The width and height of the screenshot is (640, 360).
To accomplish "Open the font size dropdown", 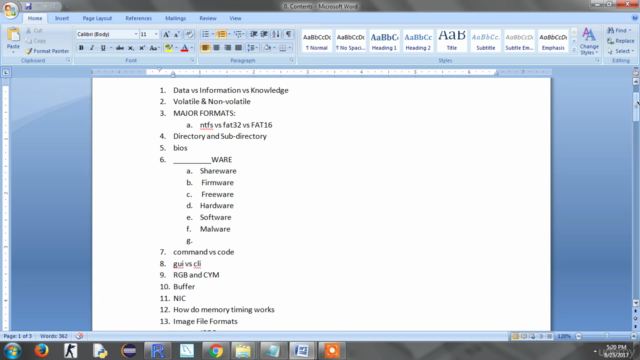I will (x=156, y=34).
